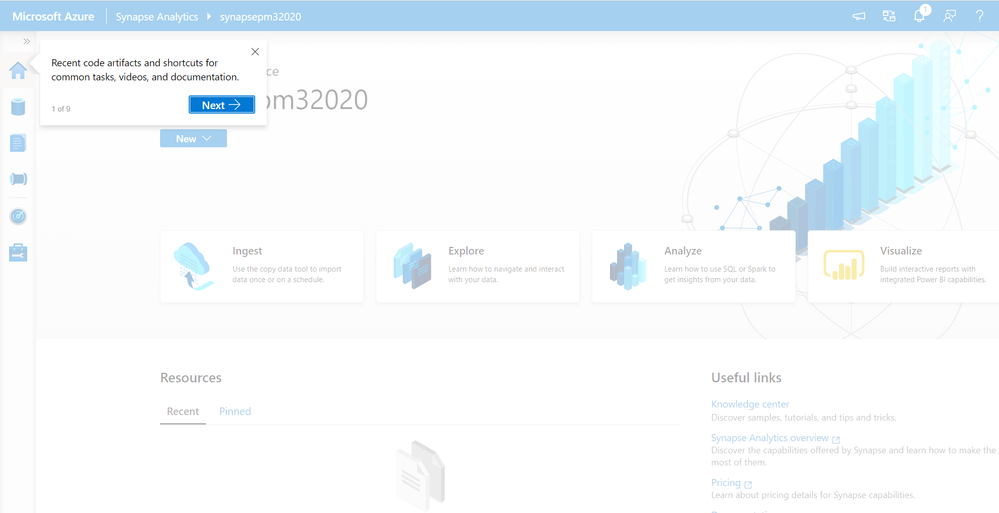Open the Monitor hub gauge icon

click(x=18, y=217)
